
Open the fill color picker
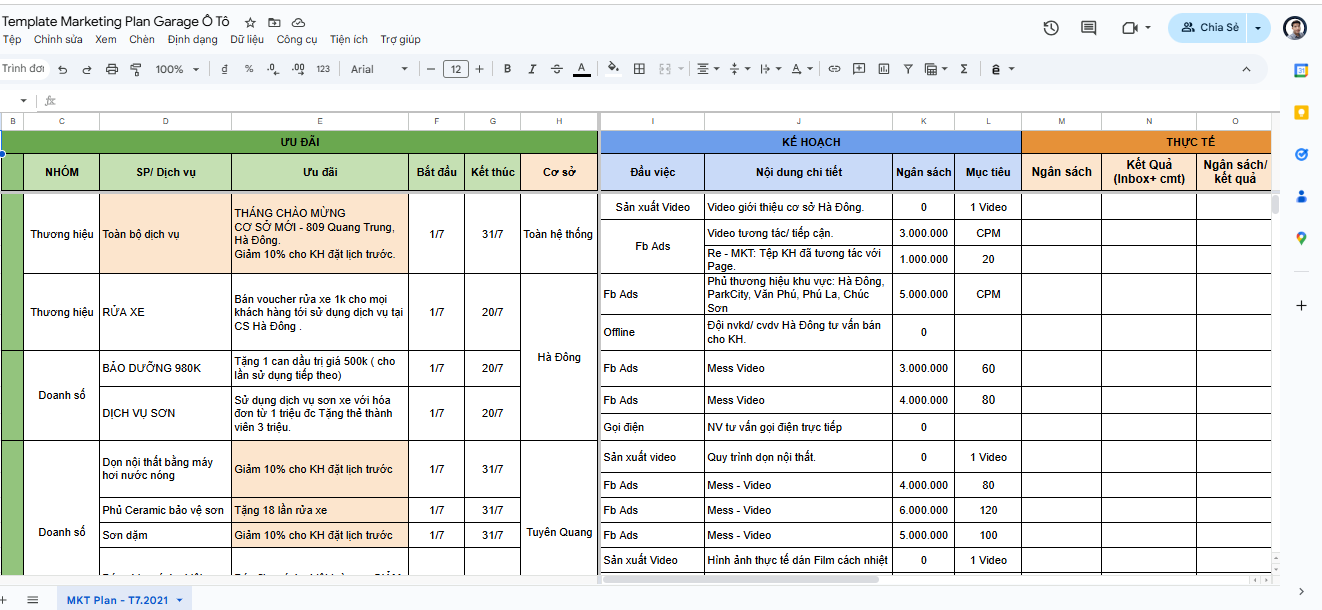coord(613,69)
